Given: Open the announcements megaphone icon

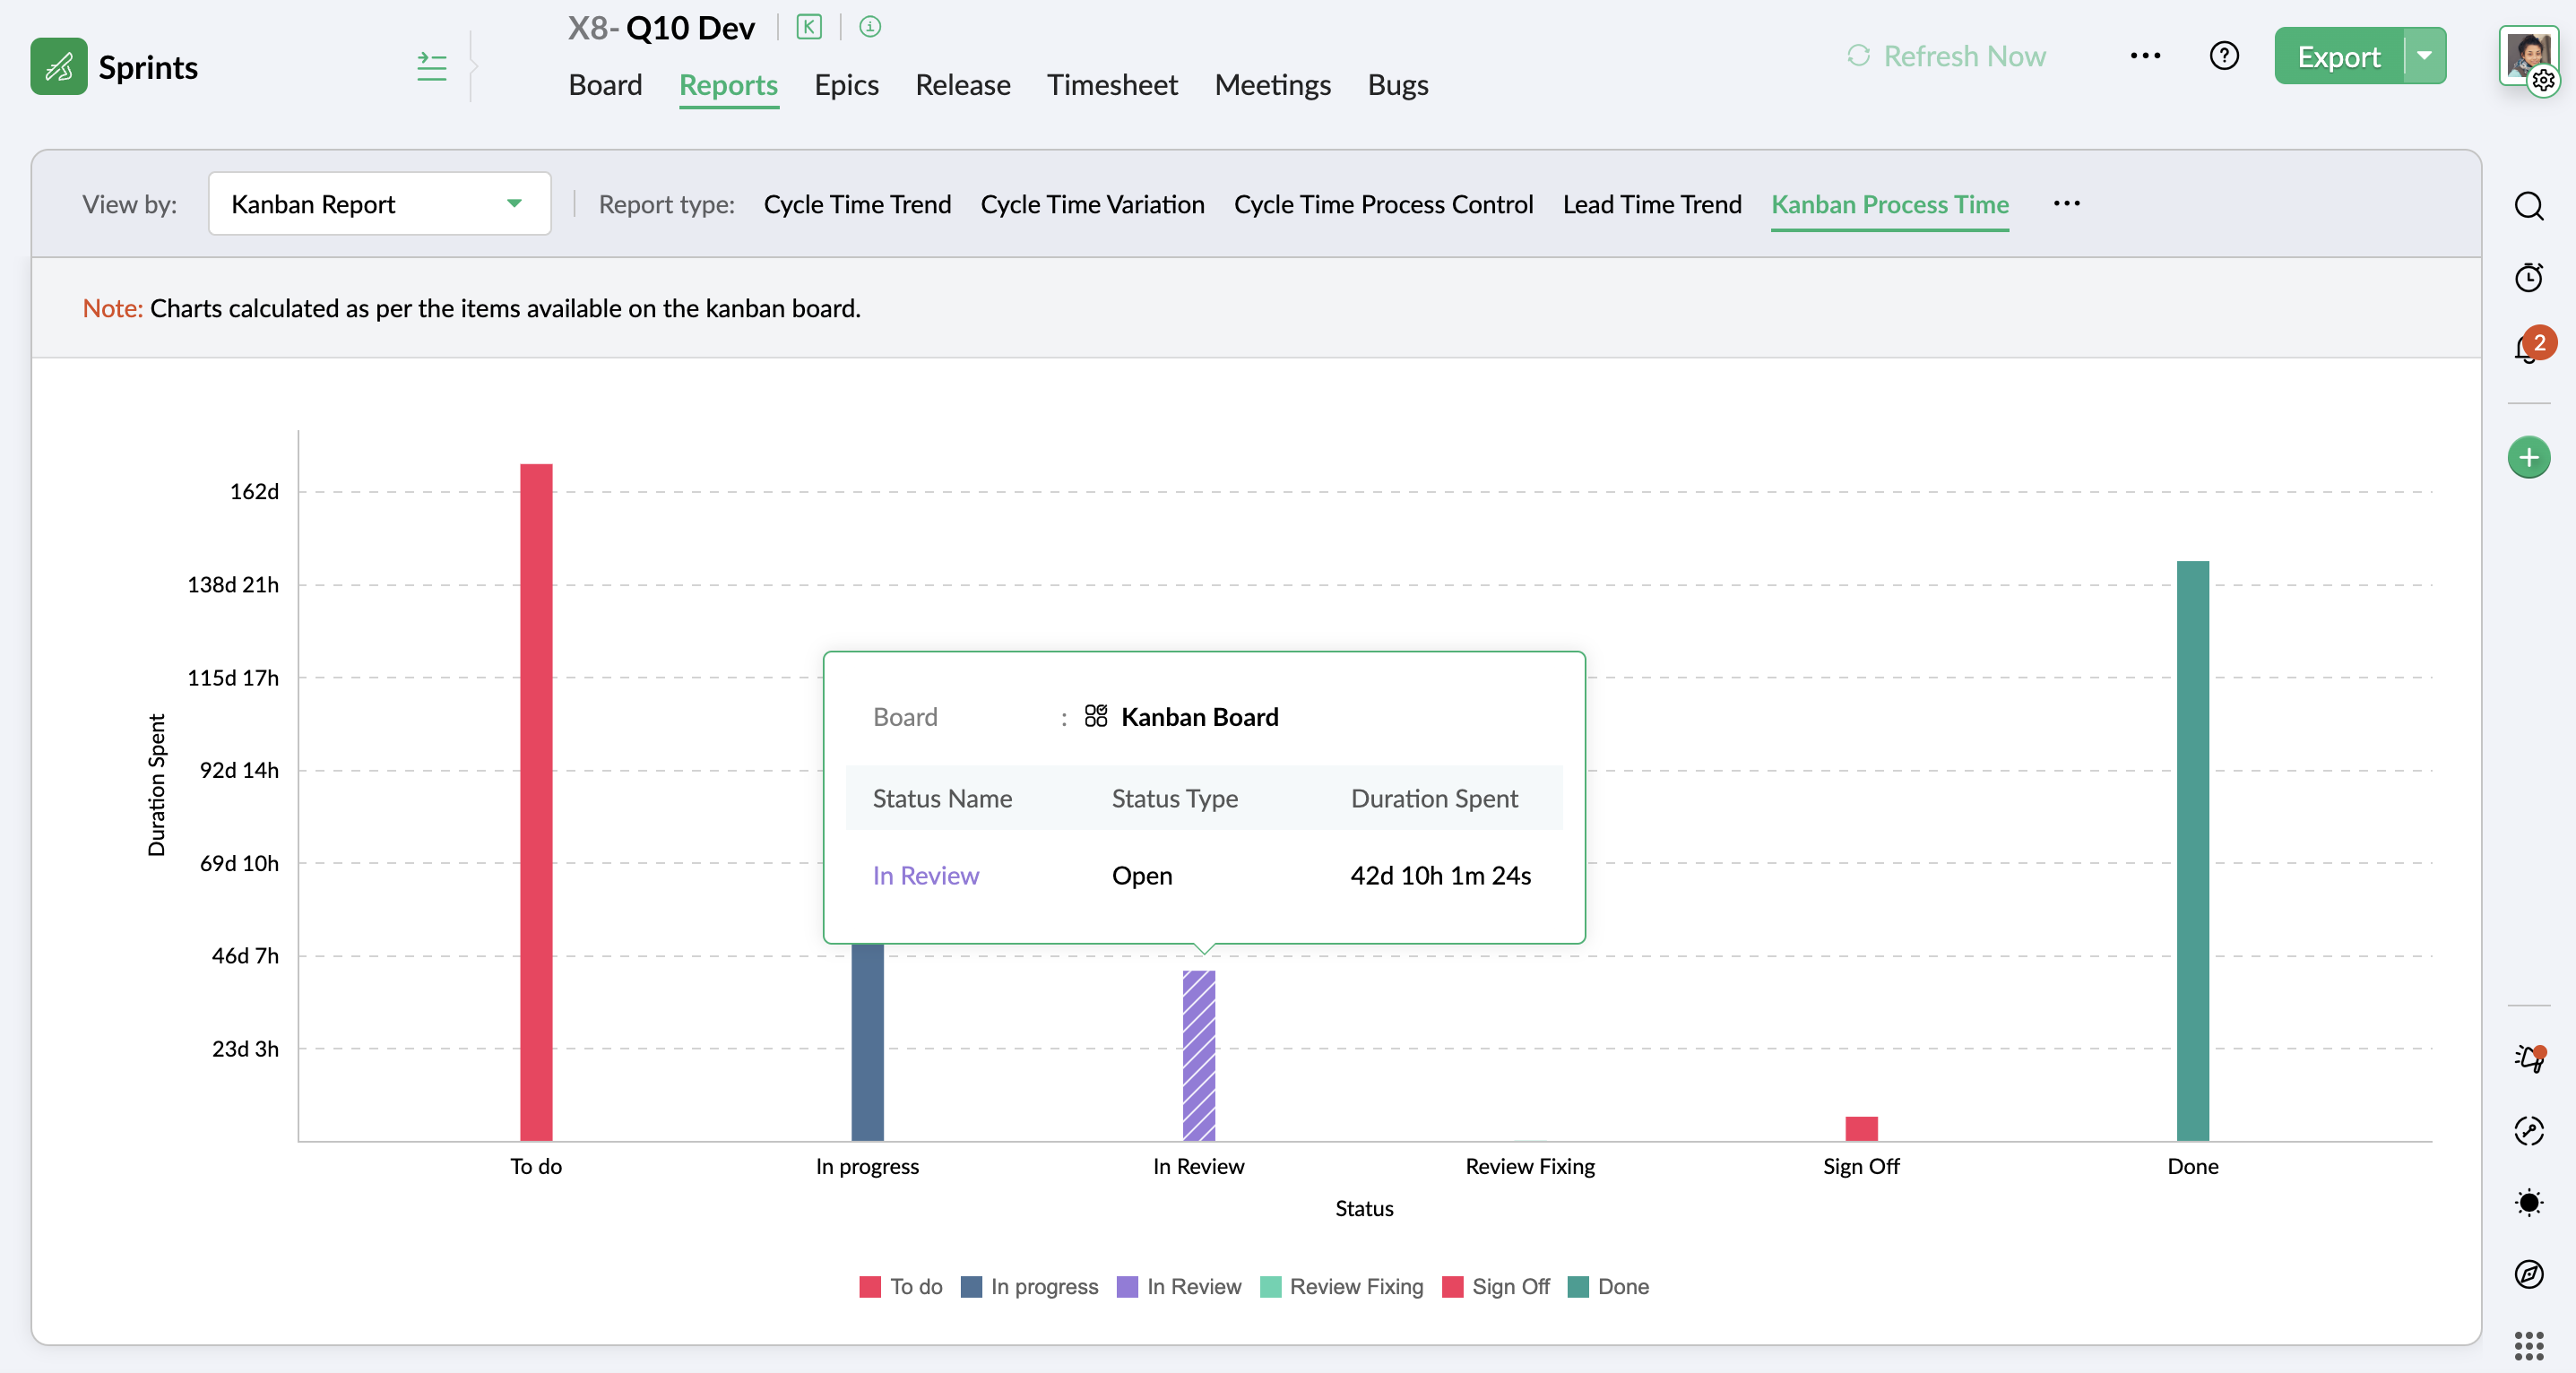Looking at the screenshot, I should coord(2528,1058).
